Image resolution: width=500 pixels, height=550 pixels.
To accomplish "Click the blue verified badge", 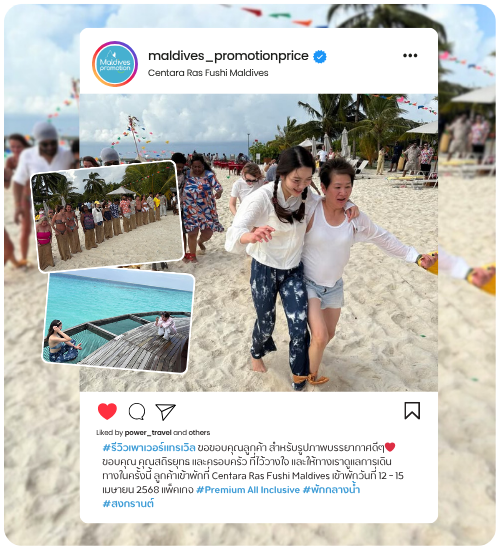I will tap(320, 56).
